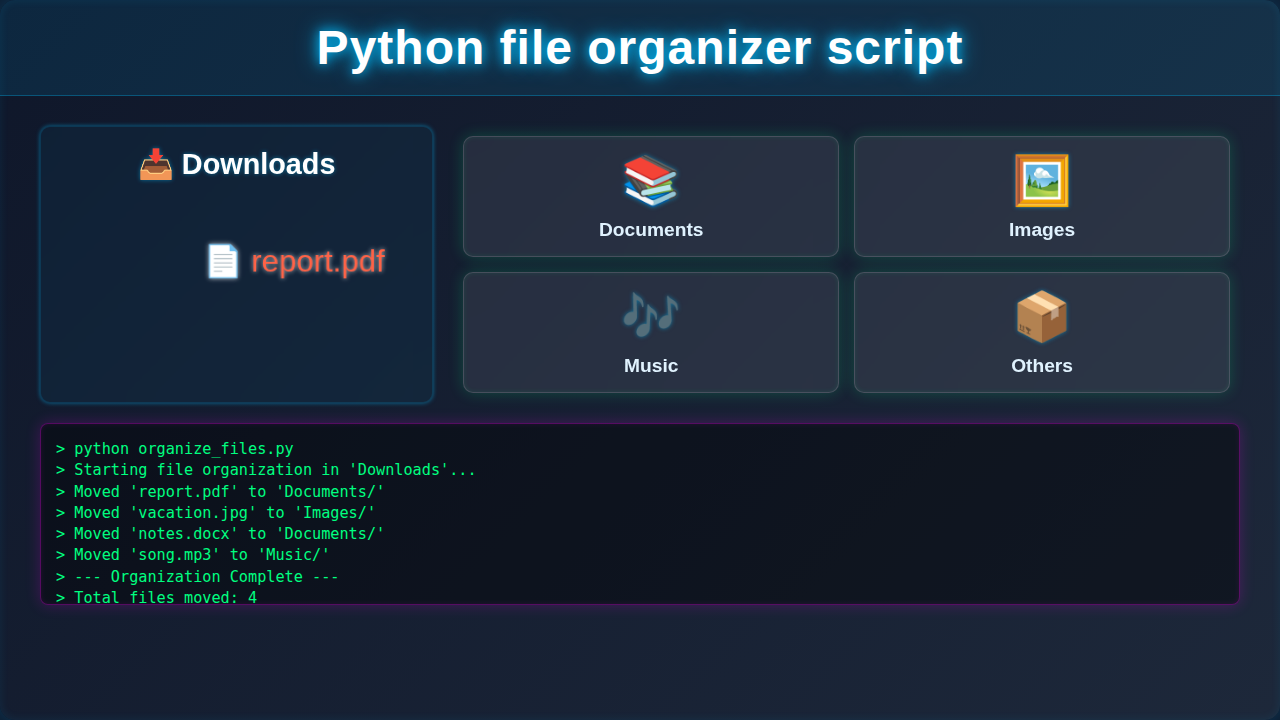The height and width of the screenshot is (720, 1280).
Task: Click the terminal output panel
Action: click(x=640, y=514)
